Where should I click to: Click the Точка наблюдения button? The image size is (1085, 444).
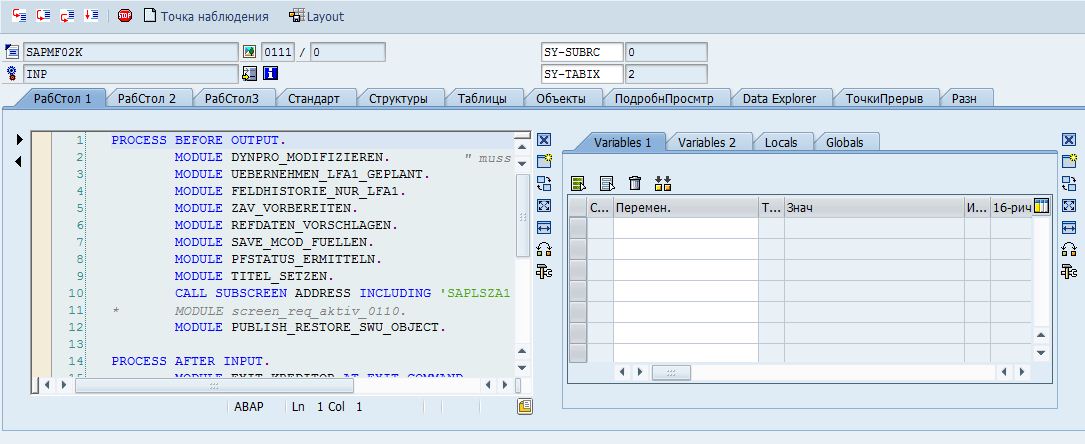206,16
